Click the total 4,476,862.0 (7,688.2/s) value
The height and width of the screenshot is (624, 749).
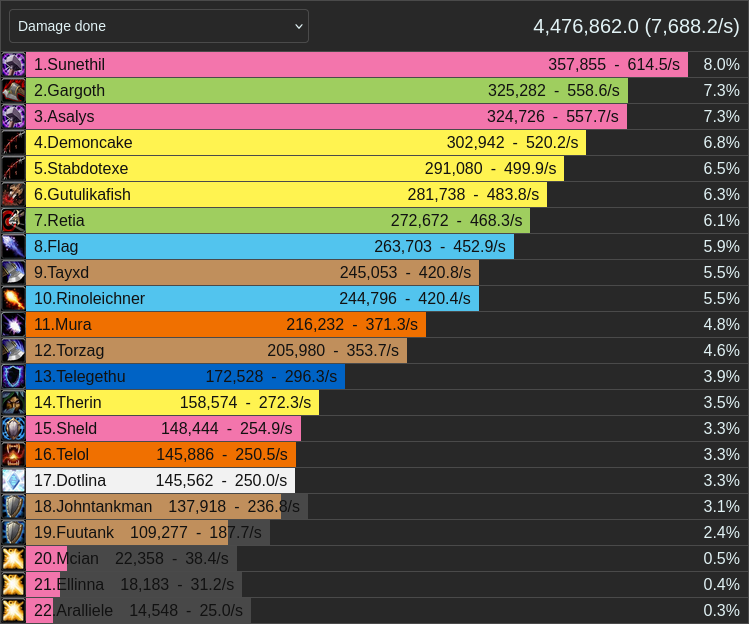tap(636, 26)
